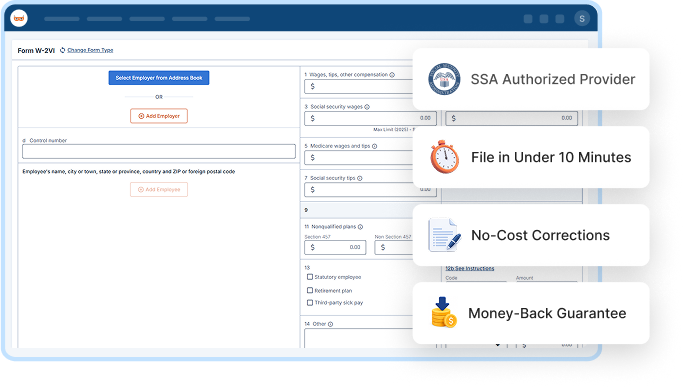The width and height of the screenshot is (684, 387).
Task: Focus the Control number input field
Action: (159, 151)
